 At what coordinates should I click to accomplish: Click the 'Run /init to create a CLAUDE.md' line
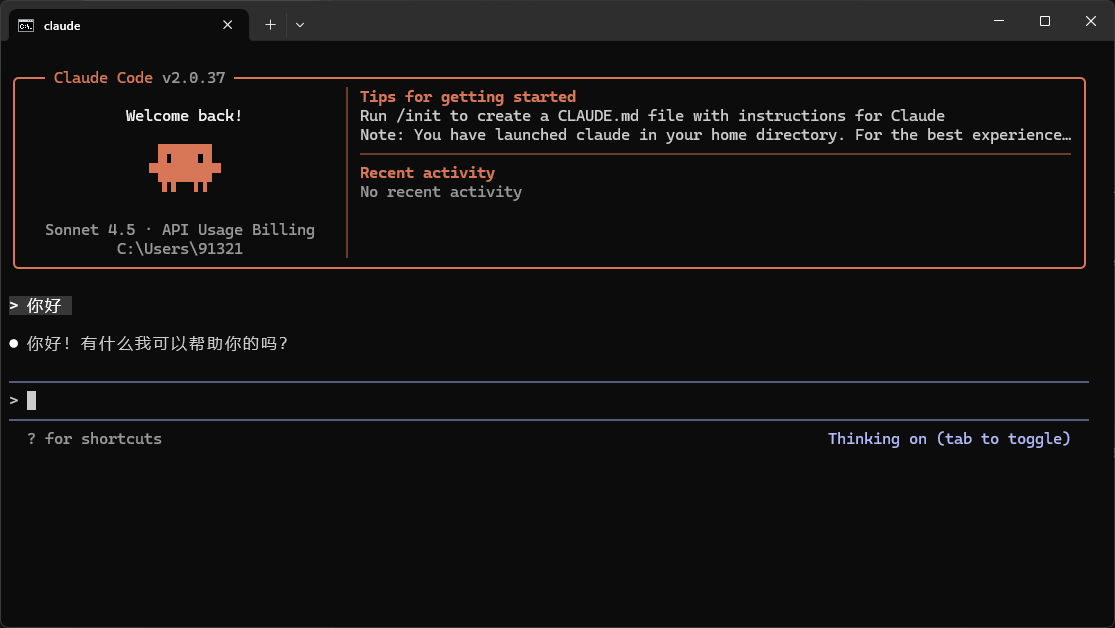tap(652, 116)
